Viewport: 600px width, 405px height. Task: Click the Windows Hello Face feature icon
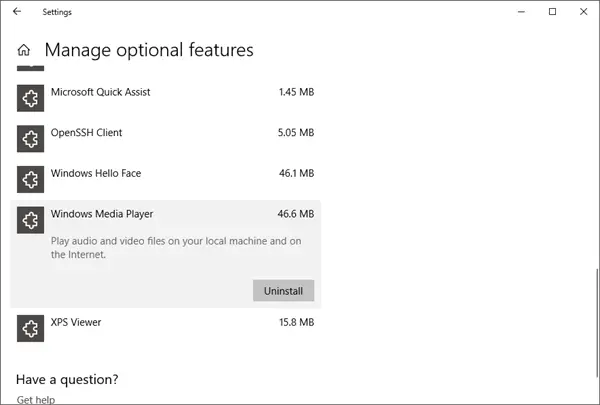(x=31, y=179)
